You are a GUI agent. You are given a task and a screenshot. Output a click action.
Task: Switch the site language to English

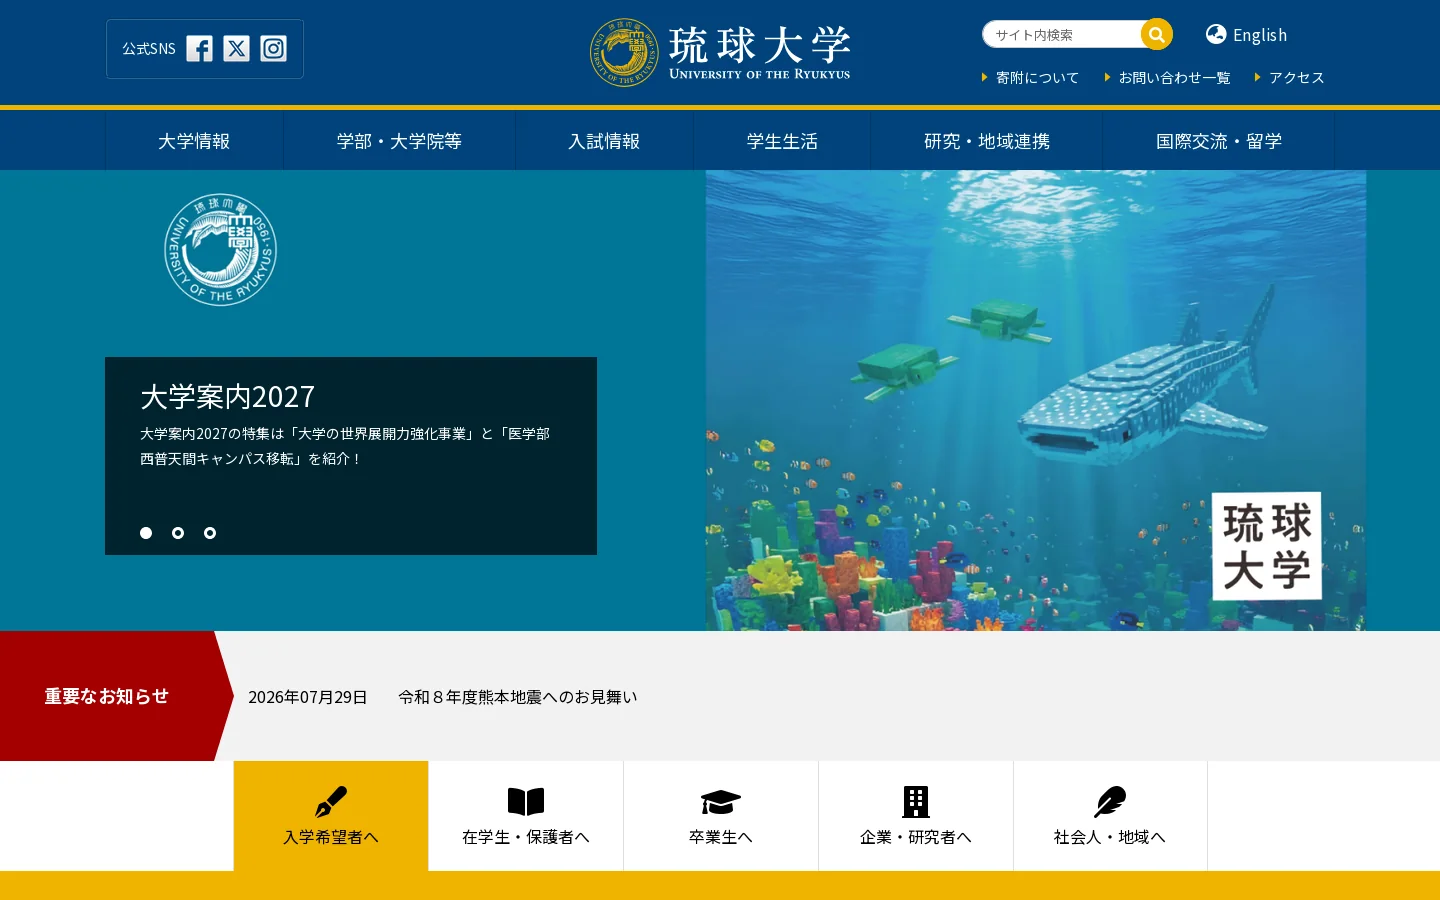click(x=1259, y=35)
